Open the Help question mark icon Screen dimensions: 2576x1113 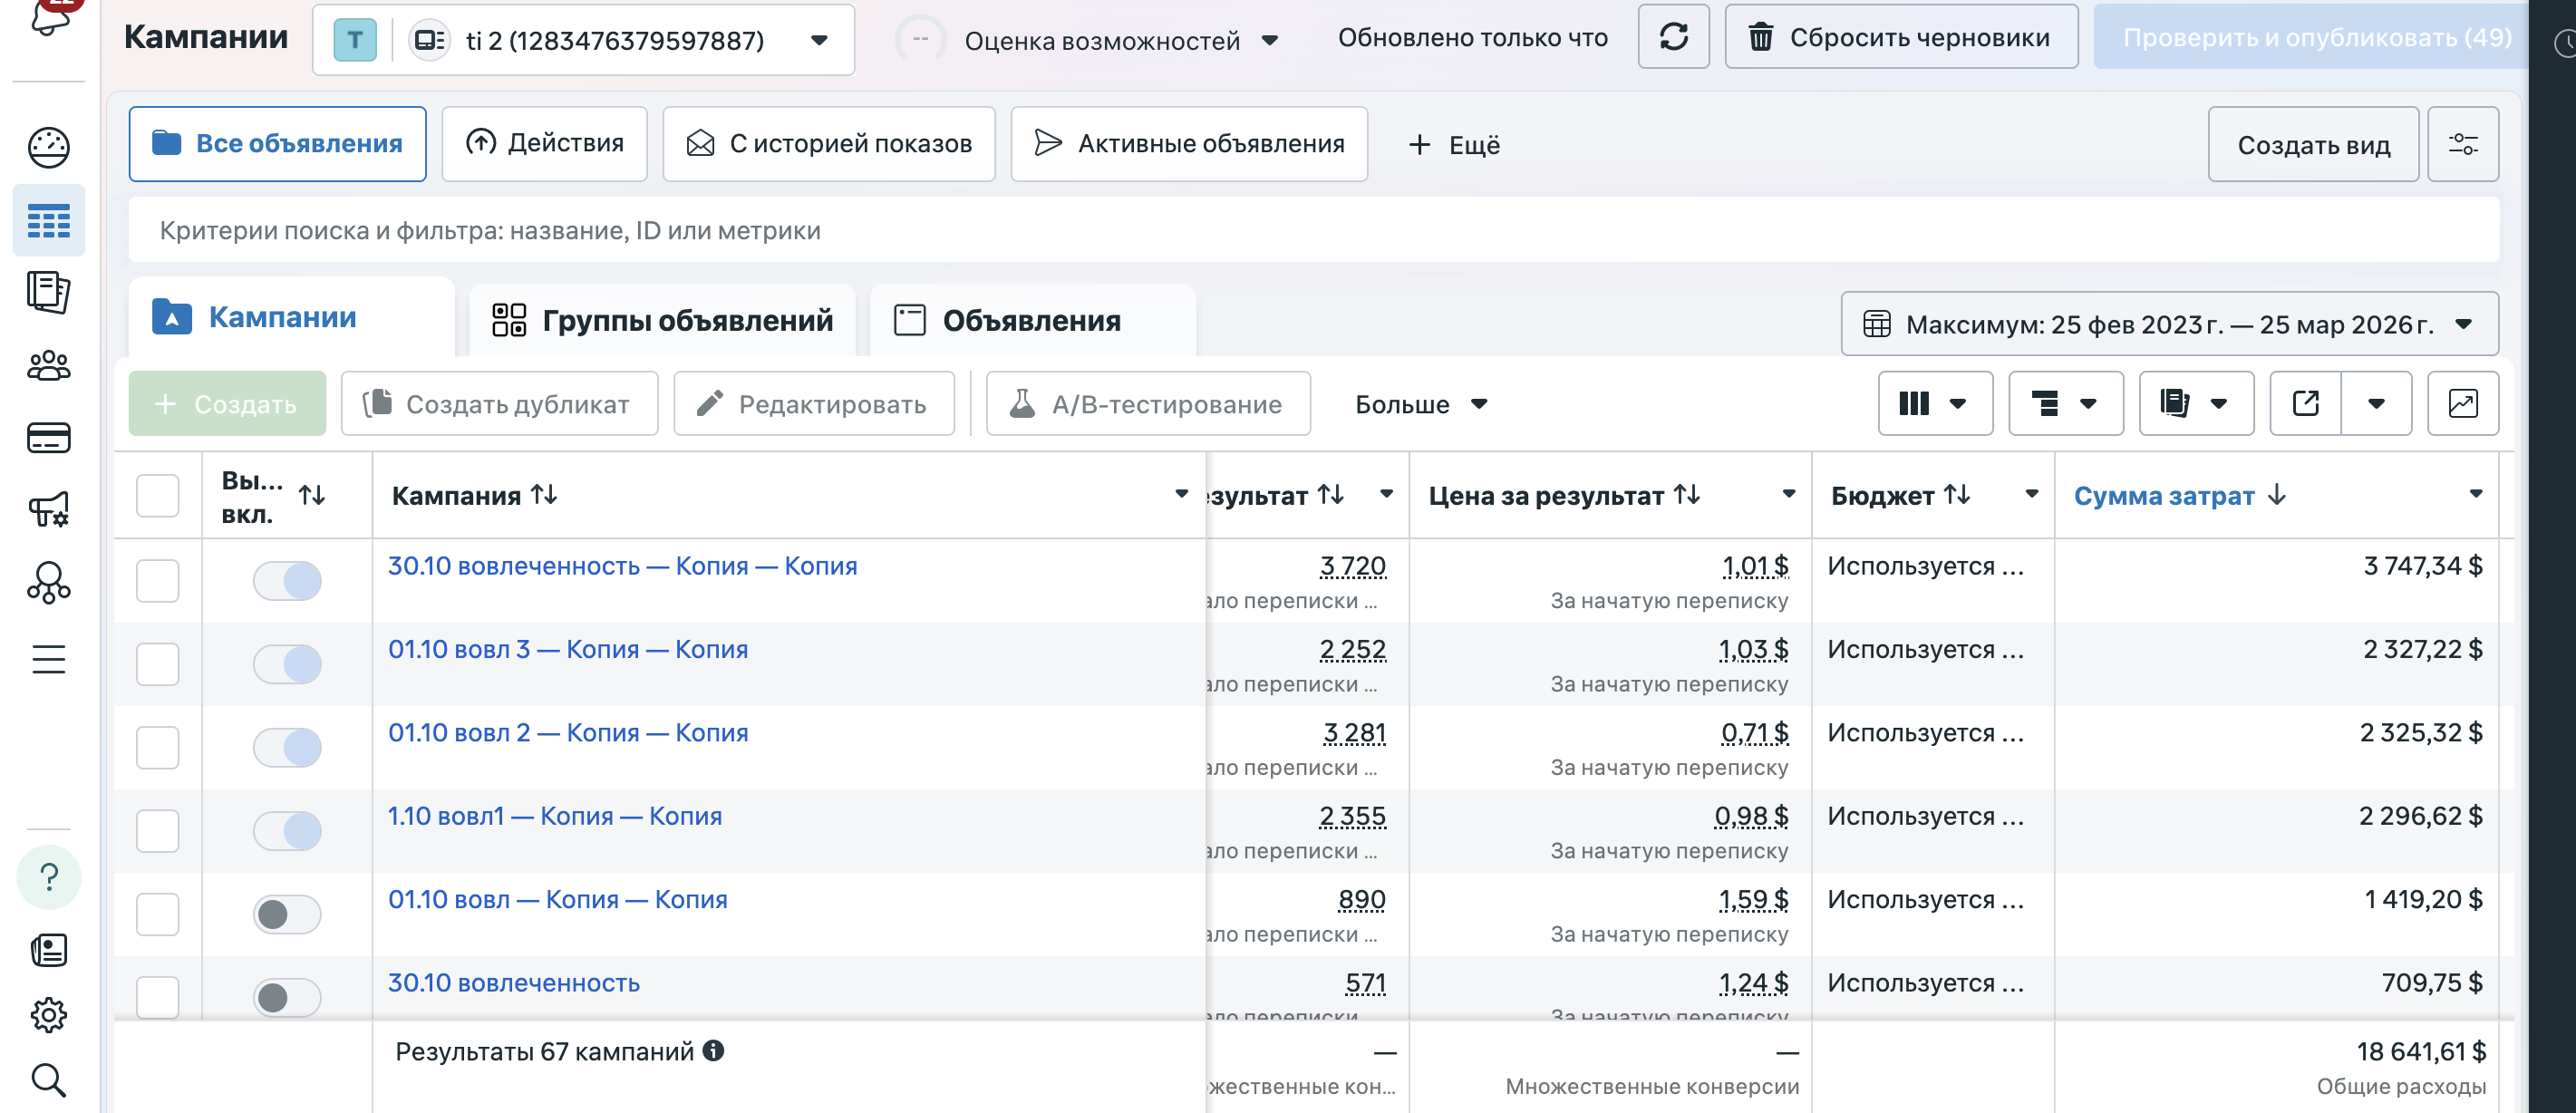click(x=49, y=877)
